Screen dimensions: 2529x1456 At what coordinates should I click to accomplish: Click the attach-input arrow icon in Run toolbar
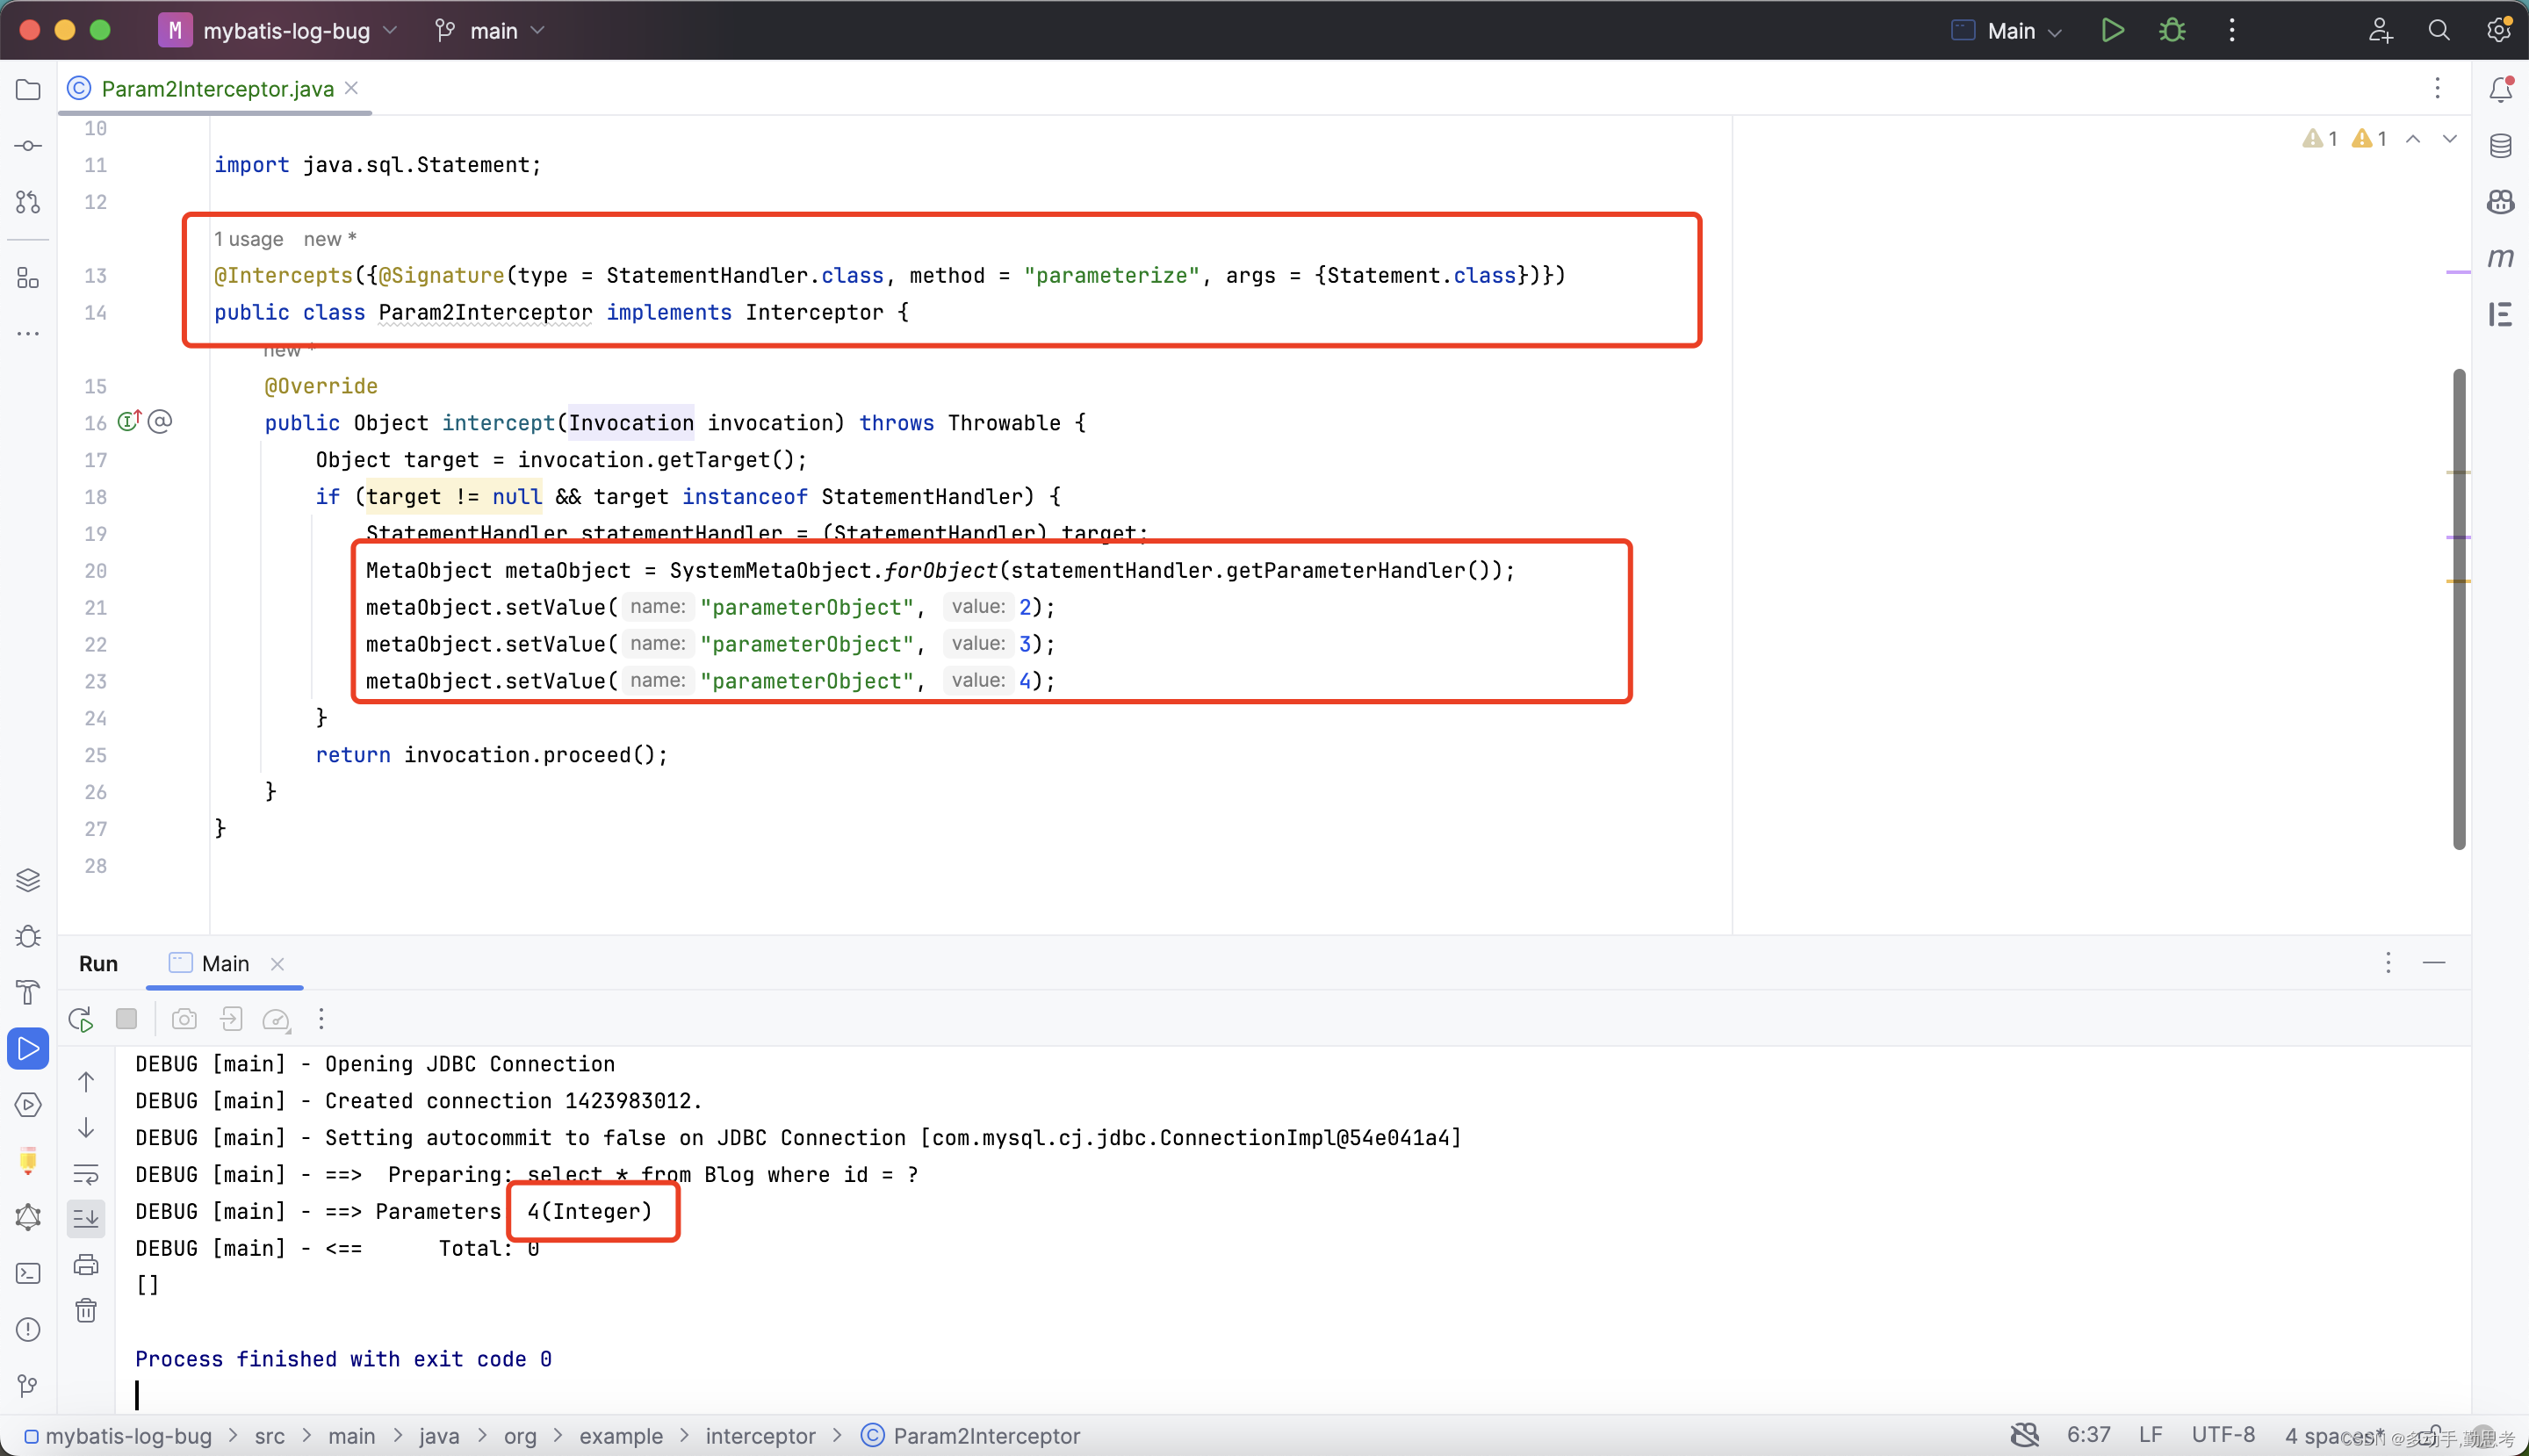coord(231,1019)
